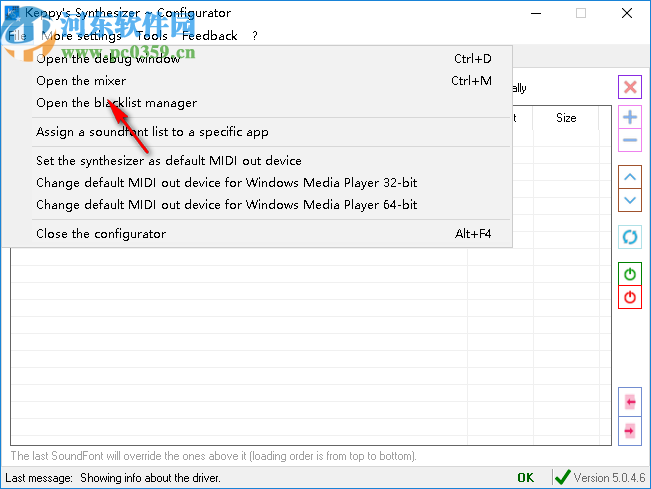
Task: Reload the SoundFont list with the refresh icon
Action: 630,237
